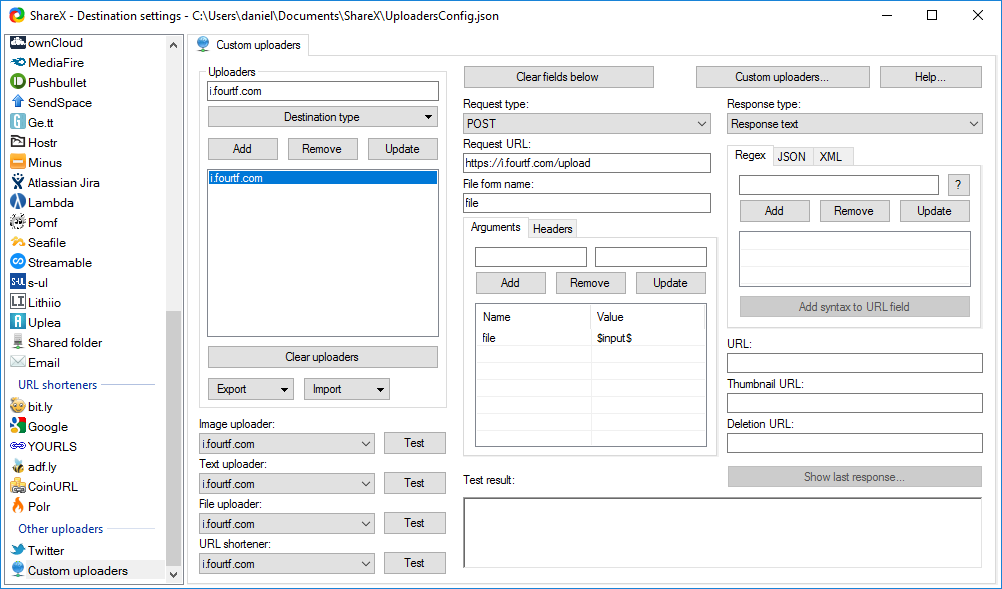
Task: Click the Custom uploaders tab header
Action: 249,45
